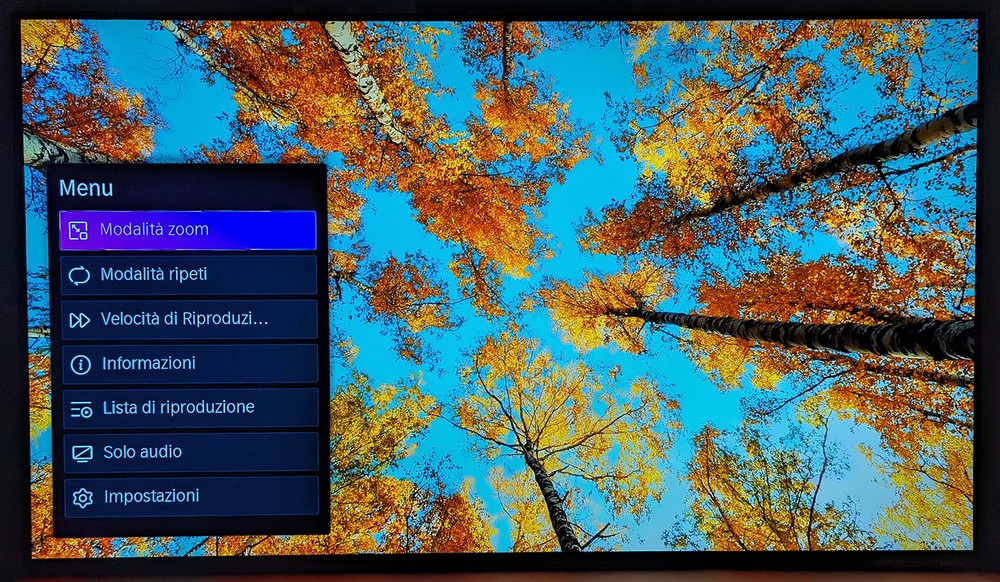Click the information circle icon
The height and width of the screenshot is (582, 1000).
pyautogui.click(x=80, y=365)
